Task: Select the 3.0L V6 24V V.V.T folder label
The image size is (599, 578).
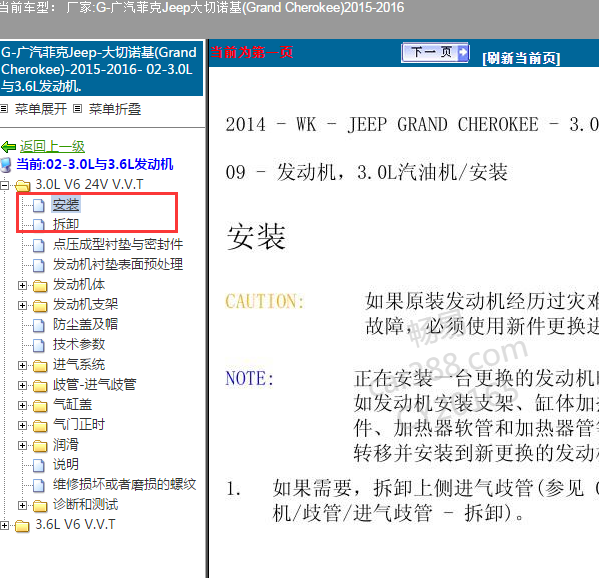Action: [x=89, y=185]
